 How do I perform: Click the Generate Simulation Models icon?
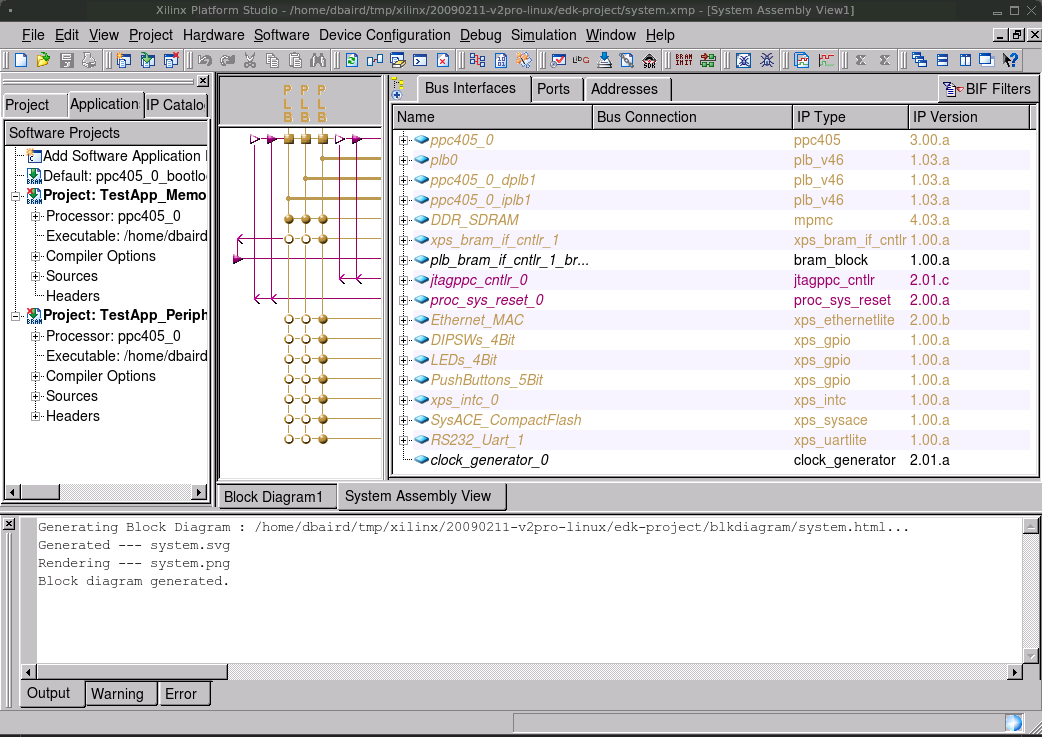point(802,60)
